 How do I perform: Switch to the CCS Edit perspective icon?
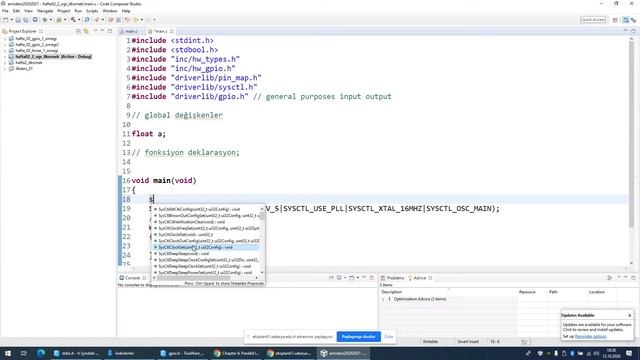626,20
